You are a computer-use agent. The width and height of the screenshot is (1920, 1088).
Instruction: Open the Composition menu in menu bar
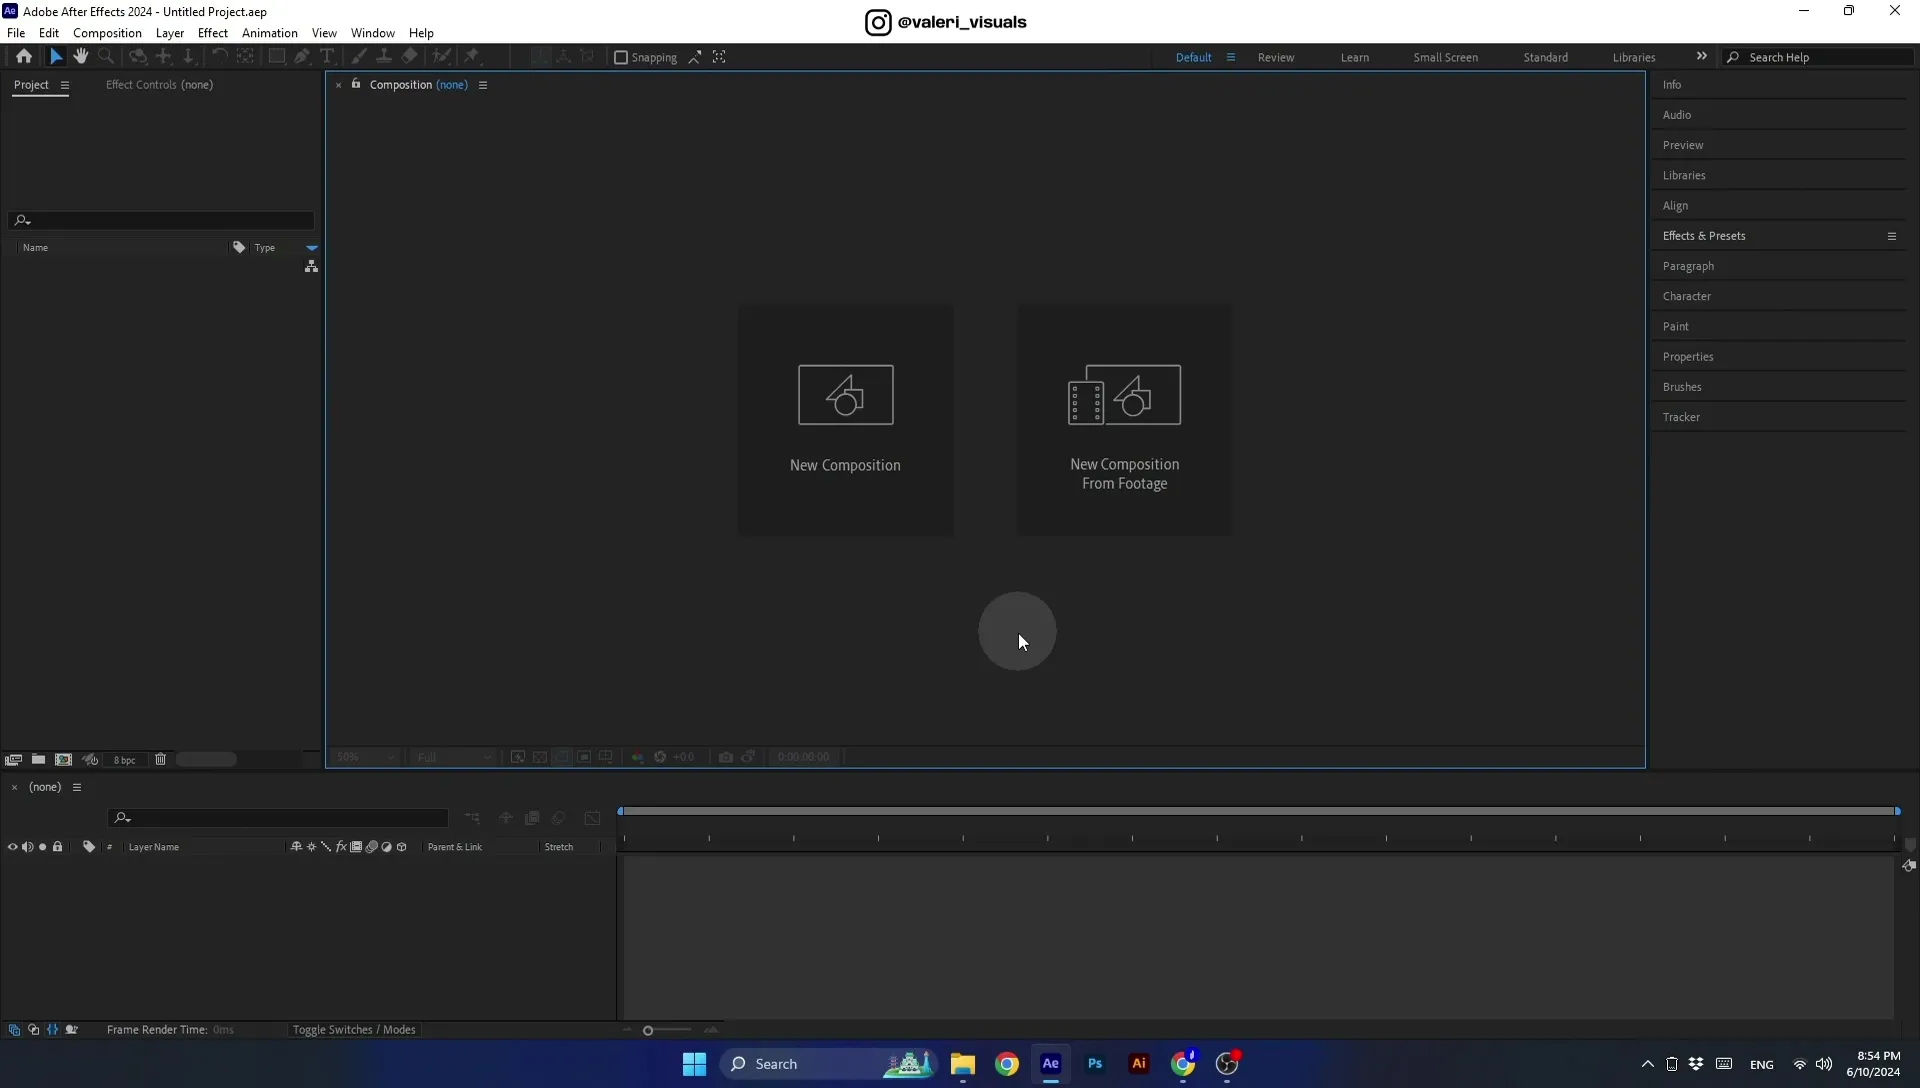(107, 33)
